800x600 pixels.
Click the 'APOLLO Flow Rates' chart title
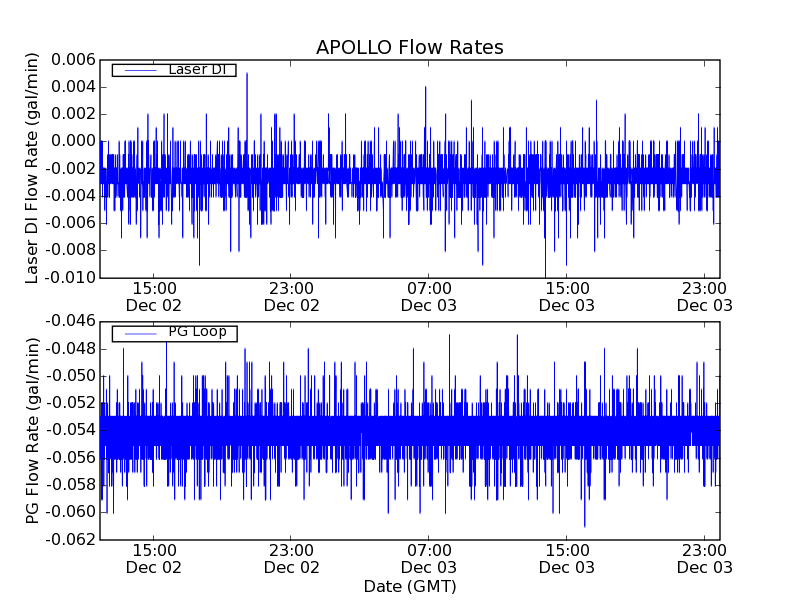pyautogui.click(x=410, y=47)
